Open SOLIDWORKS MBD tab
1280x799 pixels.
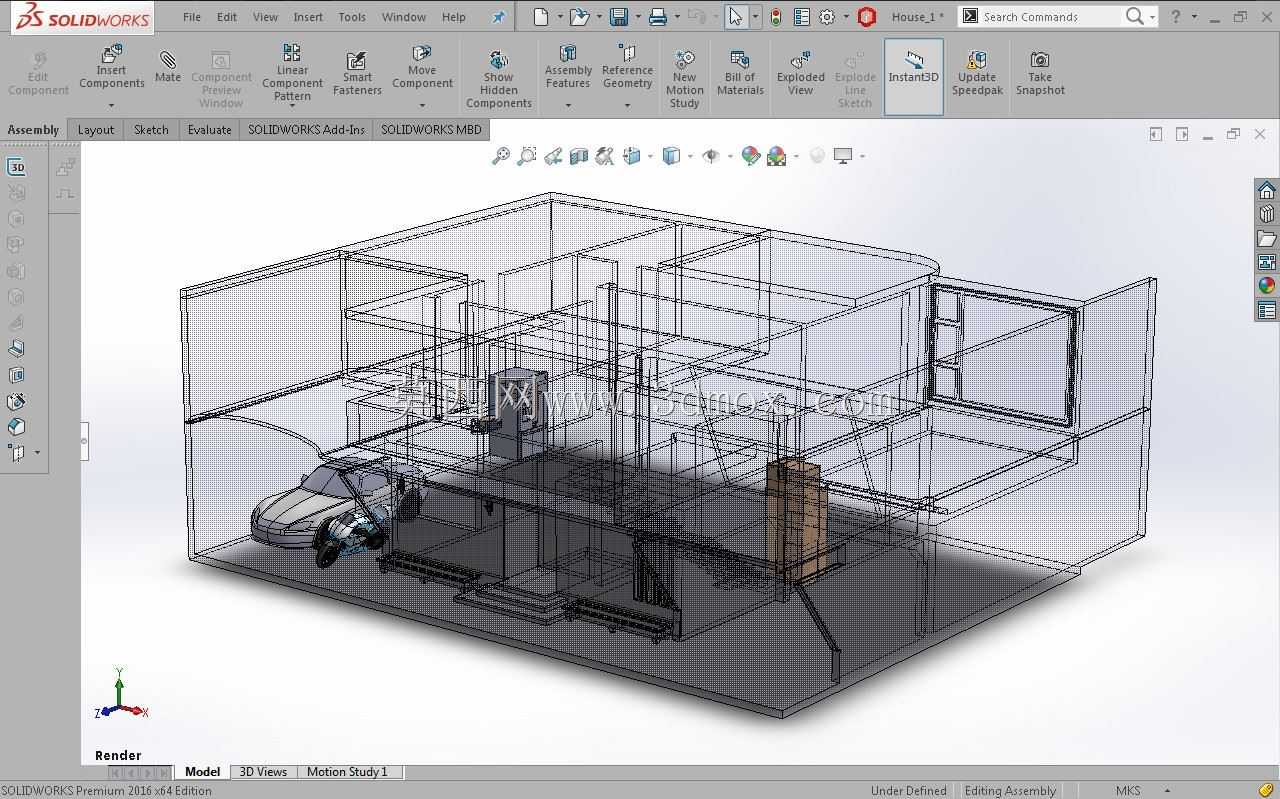point(431,129)
